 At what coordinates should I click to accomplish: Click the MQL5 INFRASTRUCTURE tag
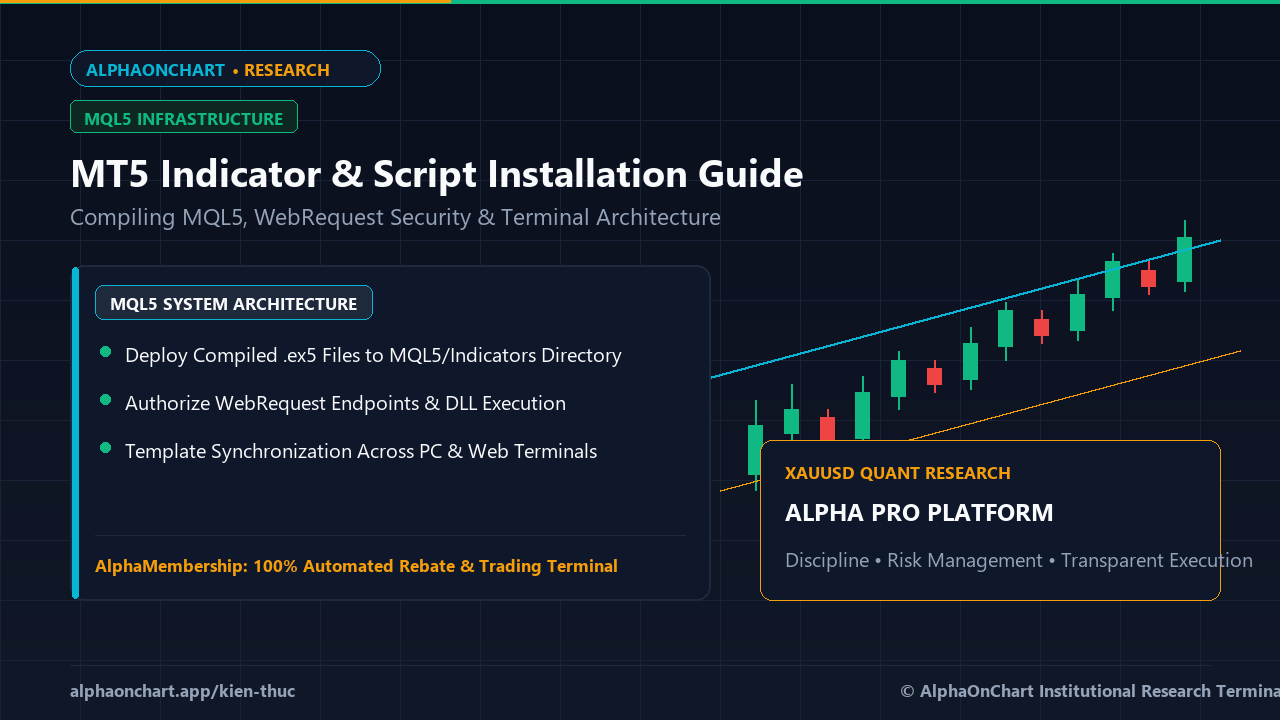tap(184, 117)
